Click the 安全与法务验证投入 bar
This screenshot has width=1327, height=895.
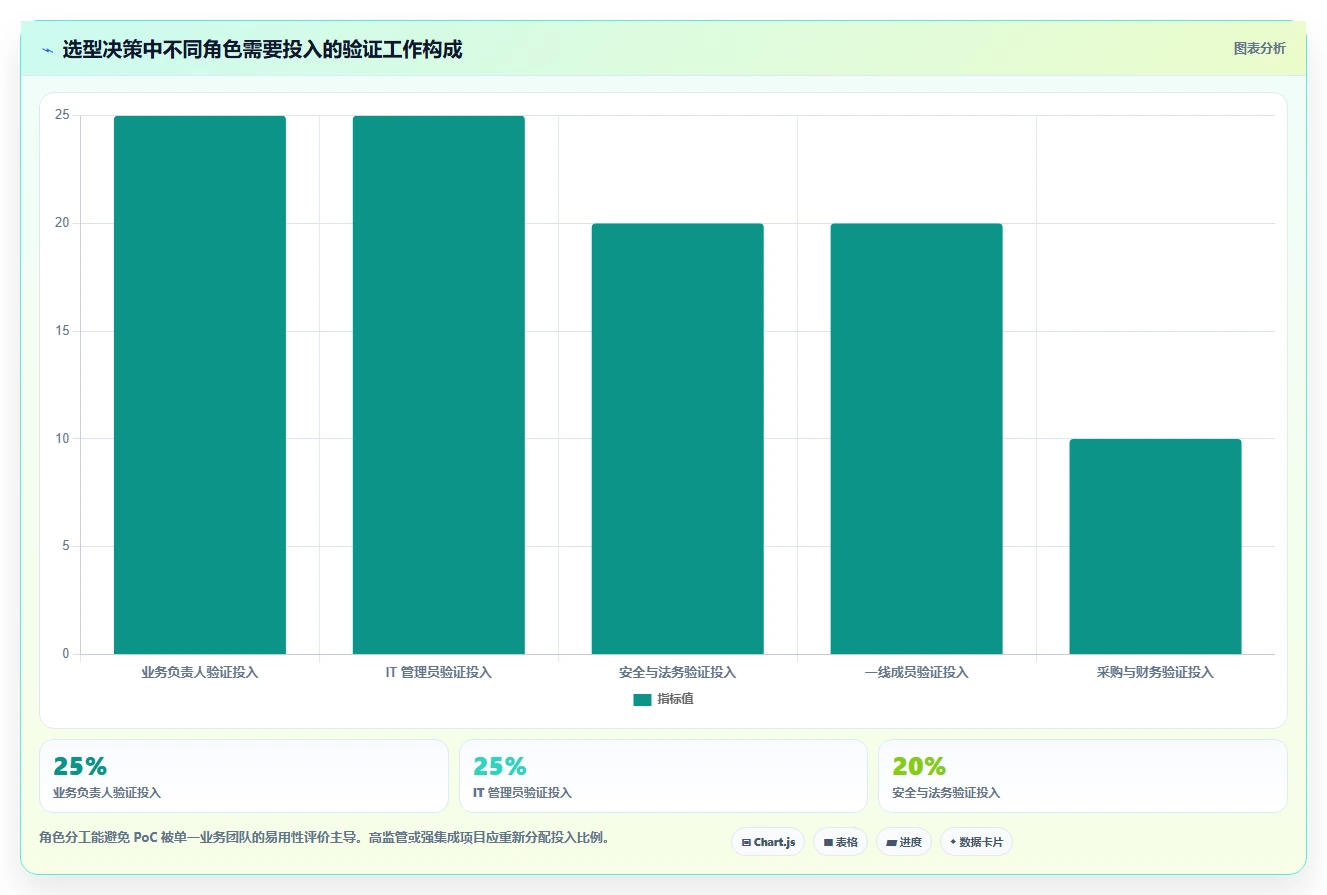click(678, 439)
